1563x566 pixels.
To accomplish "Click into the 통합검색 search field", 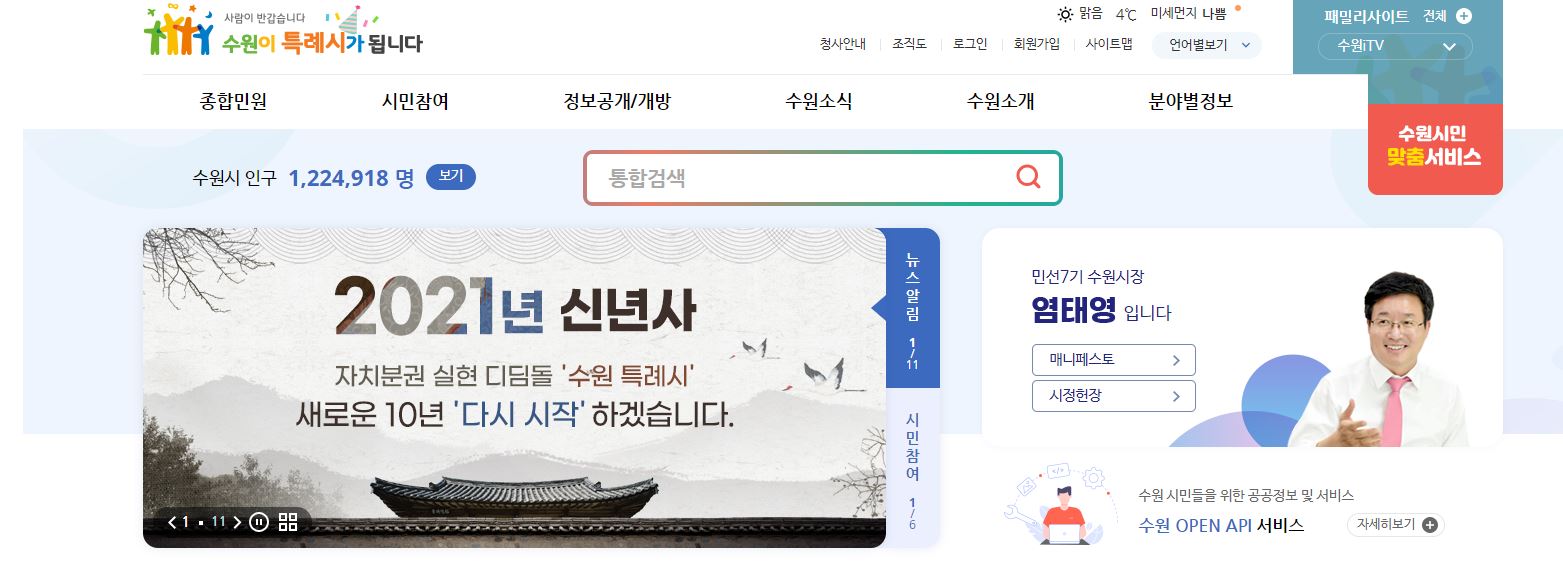I will (800, 178).
